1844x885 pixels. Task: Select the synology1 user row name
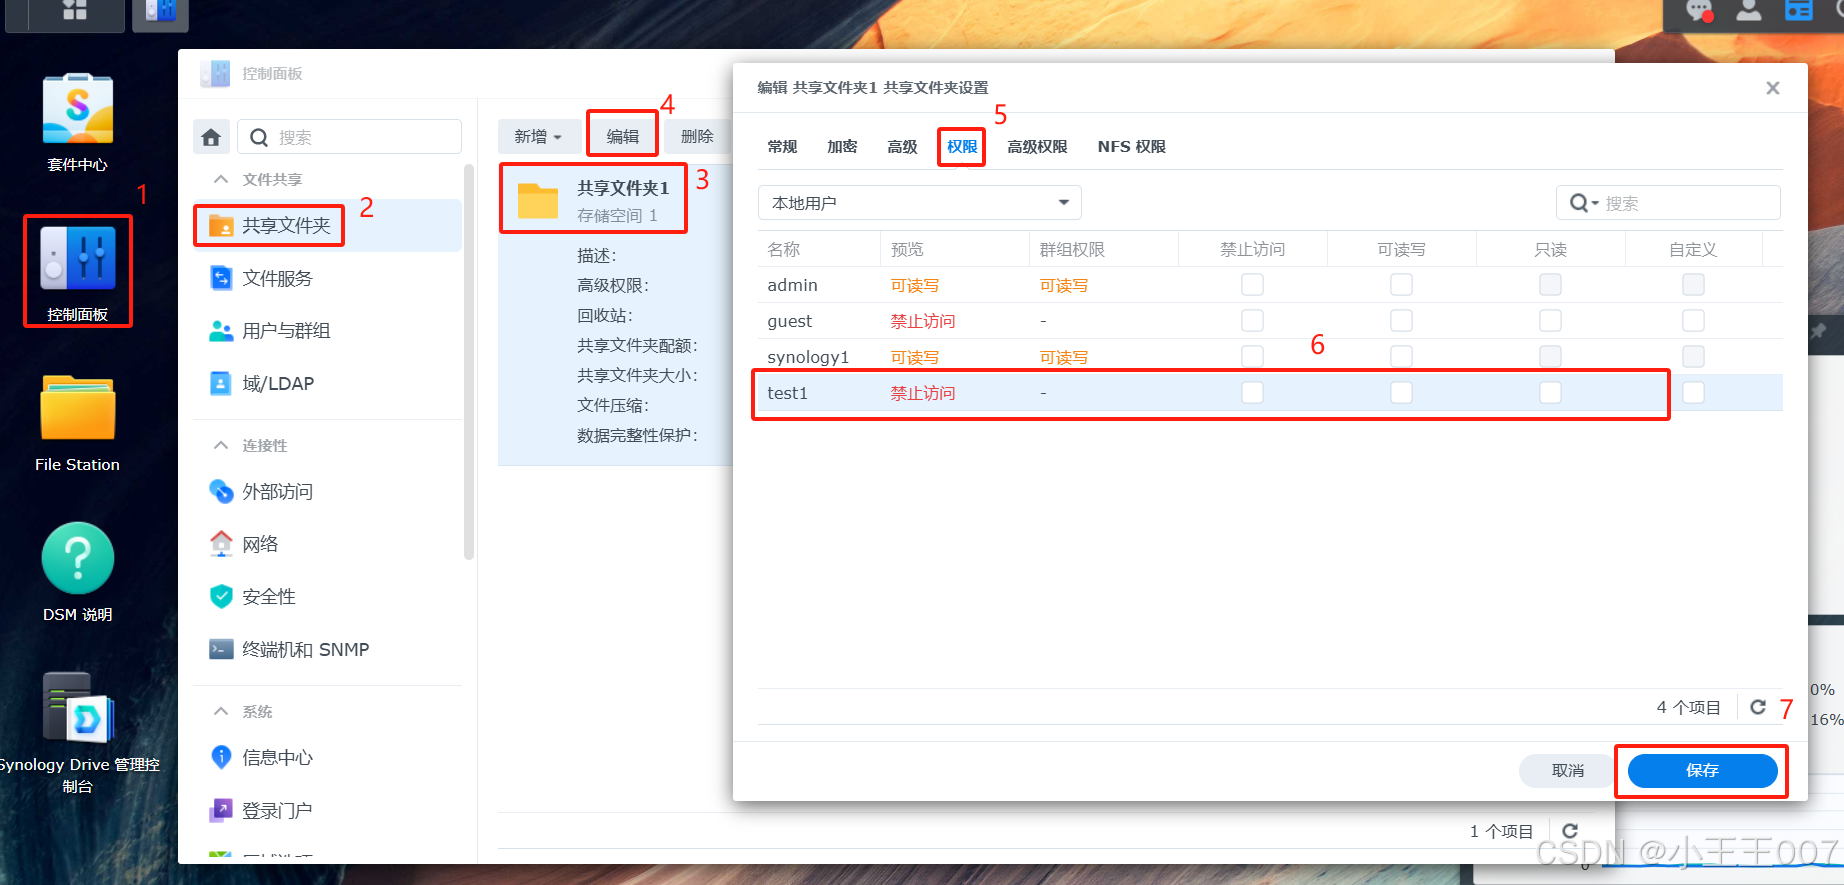808,357
